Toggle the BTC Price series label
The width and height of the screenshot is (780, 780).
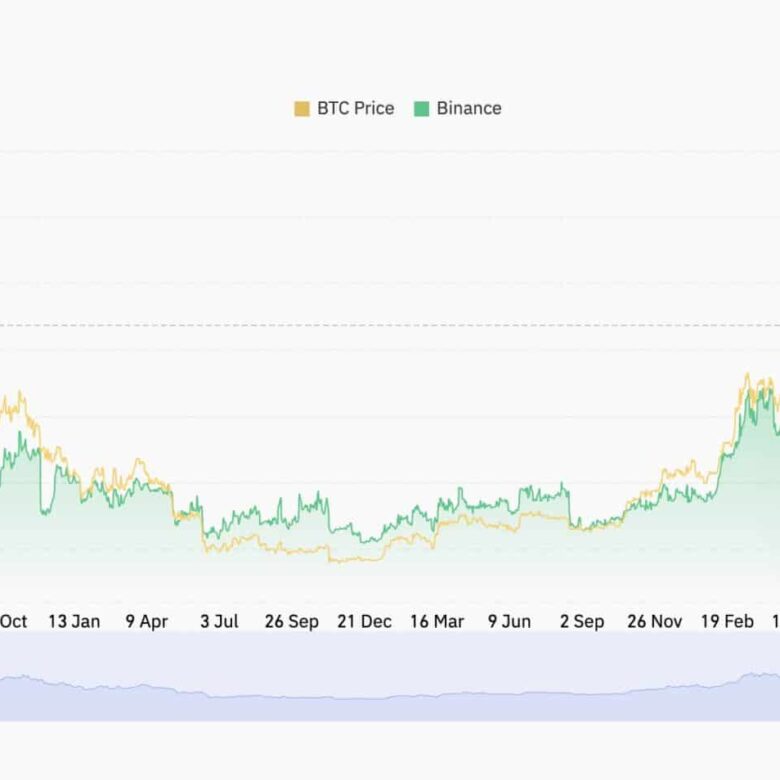tap(355, 109)
